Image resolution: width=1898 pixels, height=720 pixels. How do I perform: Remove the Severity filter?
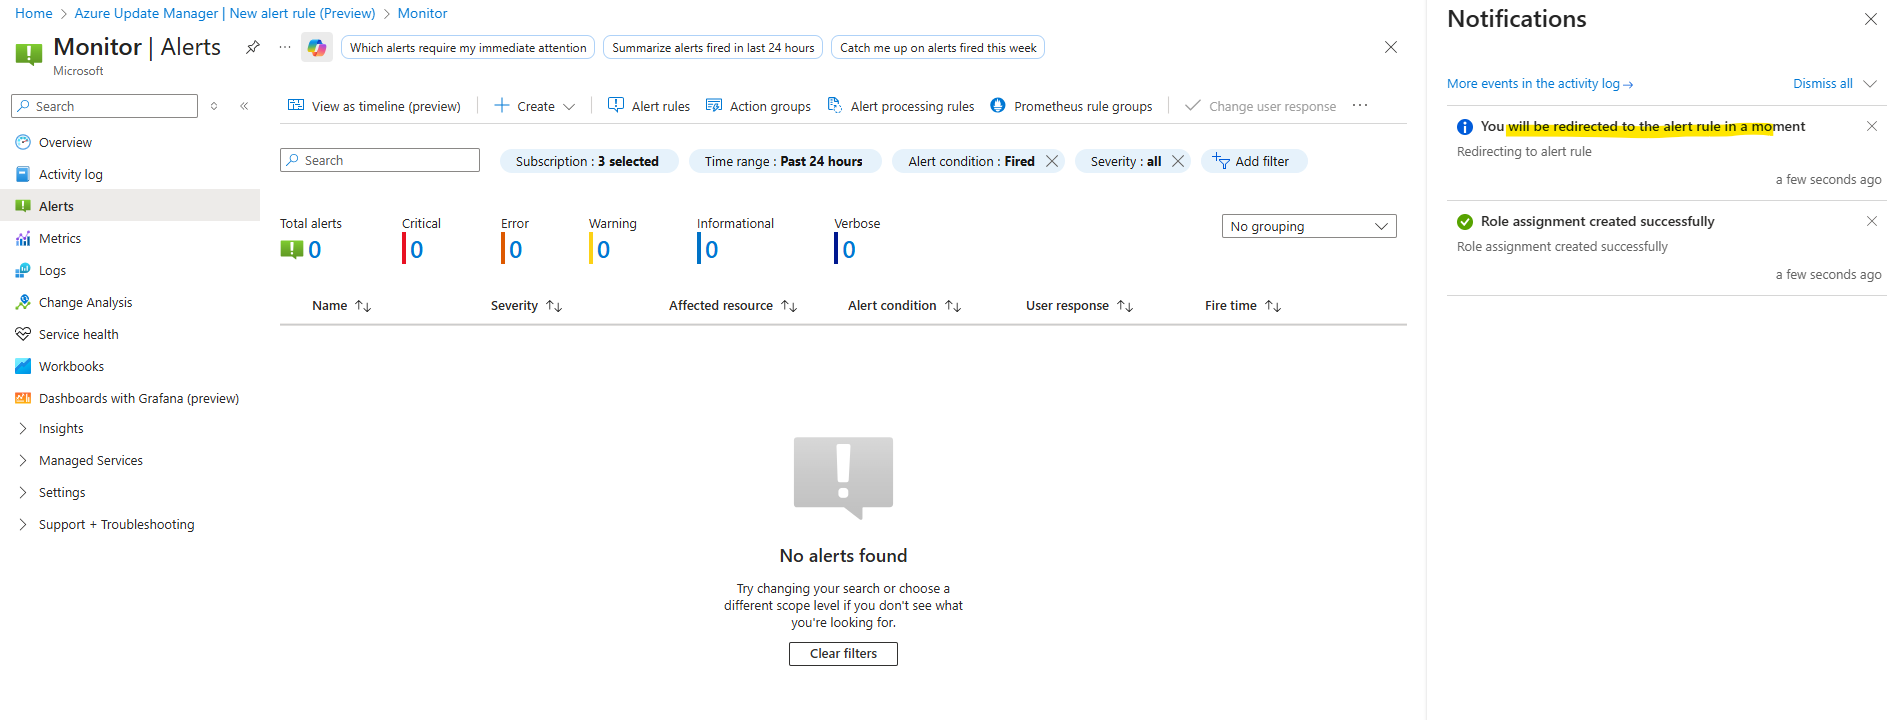point(1178,161)
